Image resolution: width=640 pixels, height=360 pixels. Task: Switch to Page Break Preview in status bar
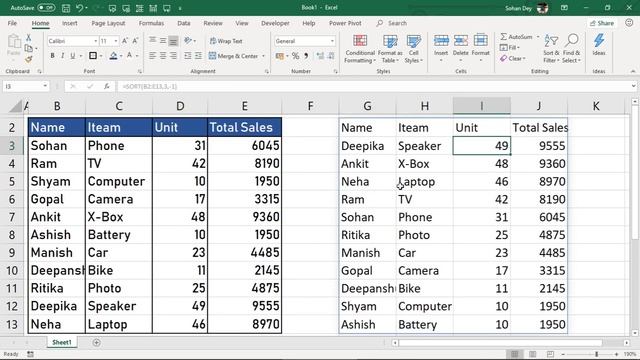(550, 354)
